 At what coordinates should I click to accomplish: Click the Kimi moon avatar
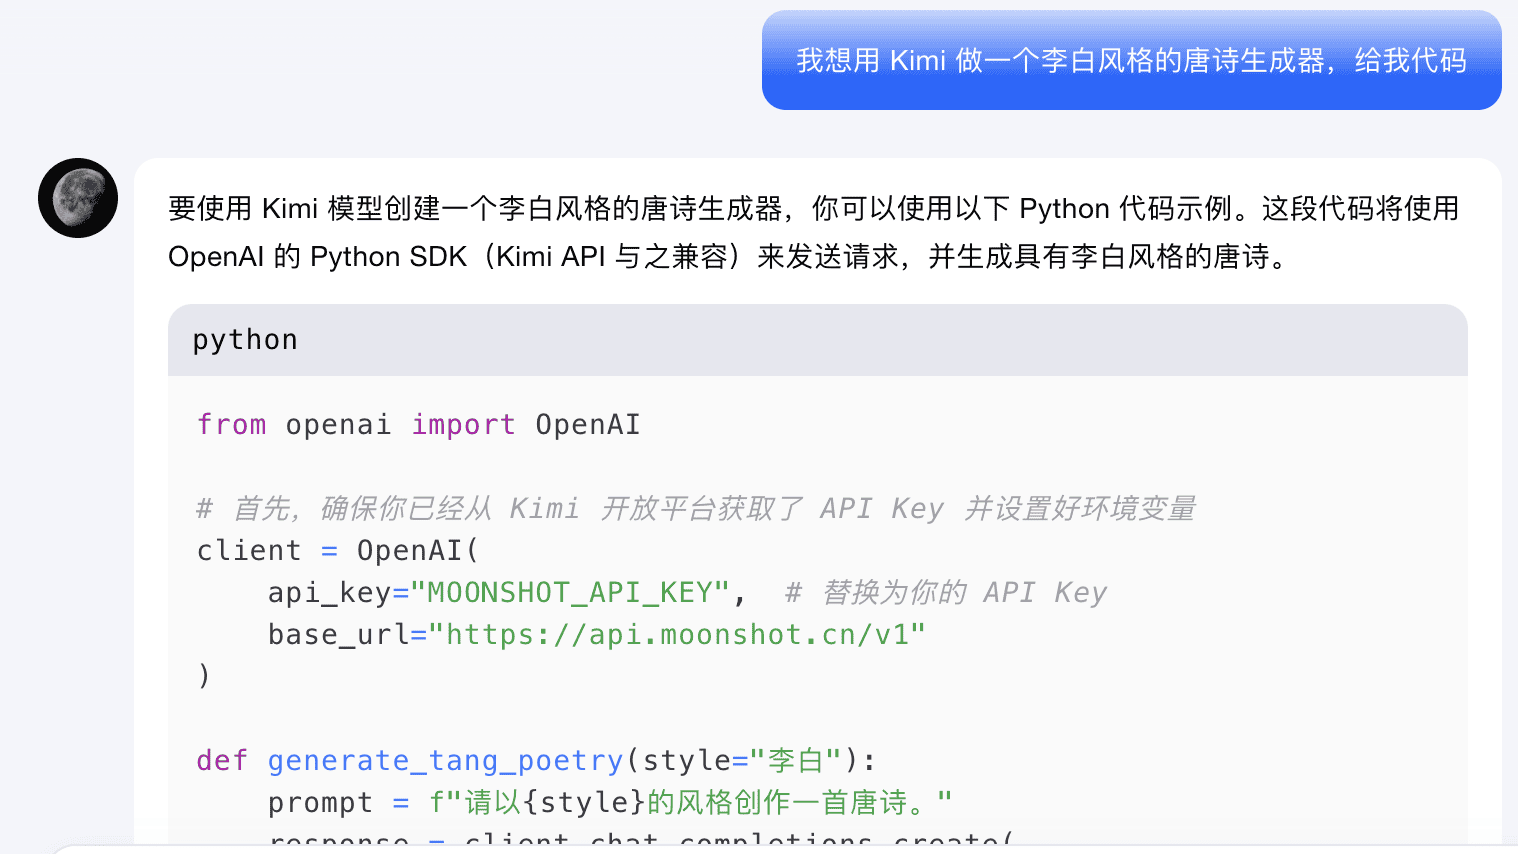coord(78,198)
